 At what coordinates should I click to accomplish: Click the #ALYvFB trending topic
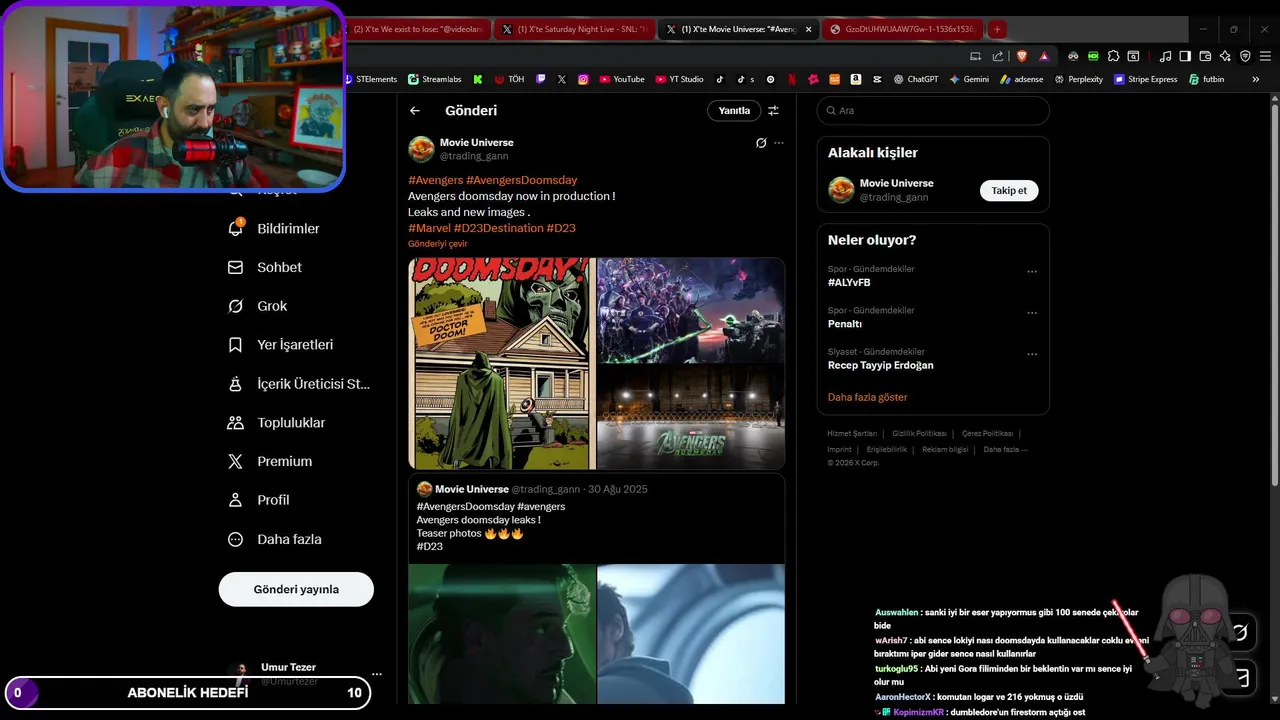(x=849, y=283)
